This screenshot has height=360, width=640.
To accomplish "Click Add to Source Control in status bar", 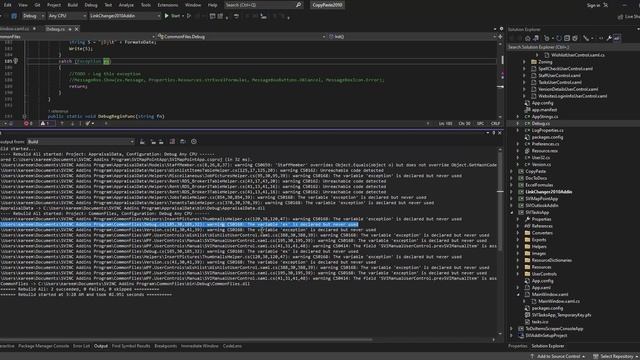I will tap(558, 356).
